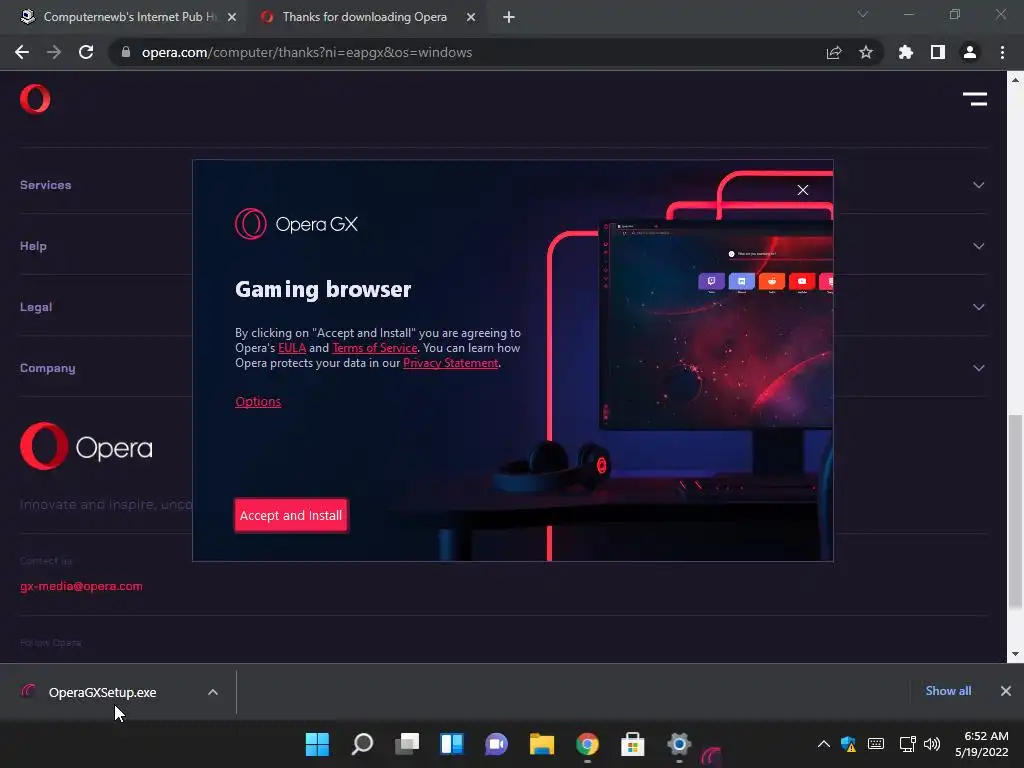Screen dimensions: 1024x768
Task: Click the page vertical scrollbar thumb
Action: 1015,513
